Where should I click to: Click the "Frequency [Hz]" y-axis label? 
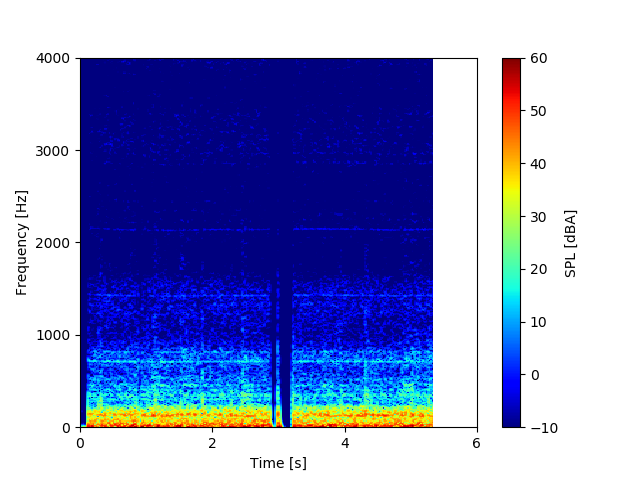[22, 242]
